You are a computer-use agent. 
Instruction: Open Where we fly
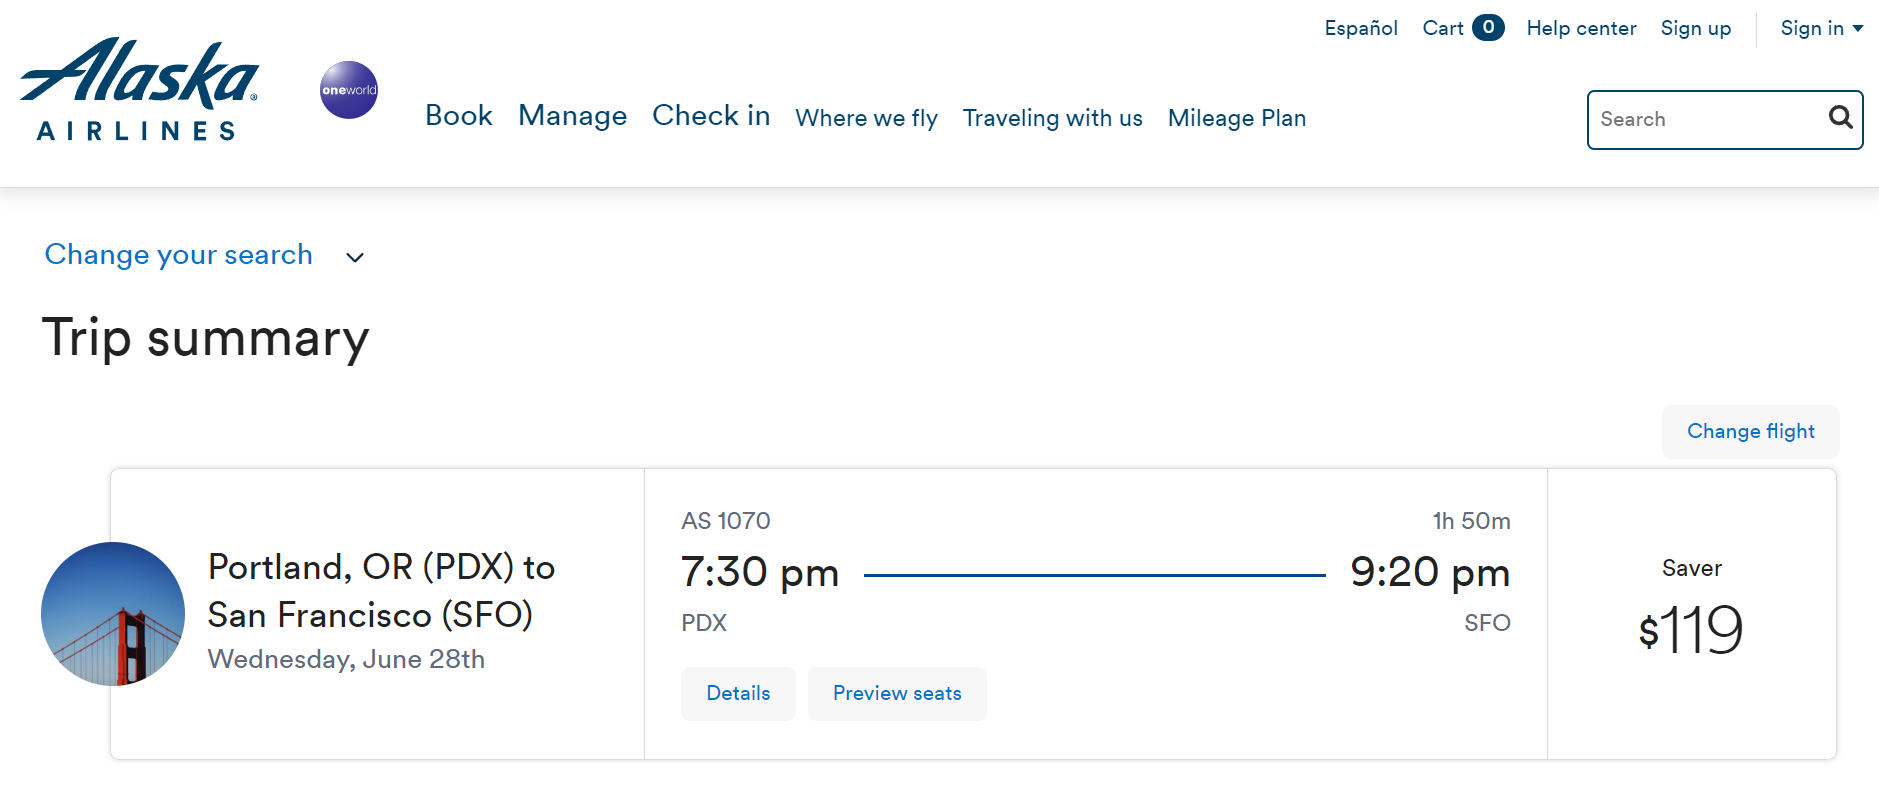[866, 118]
